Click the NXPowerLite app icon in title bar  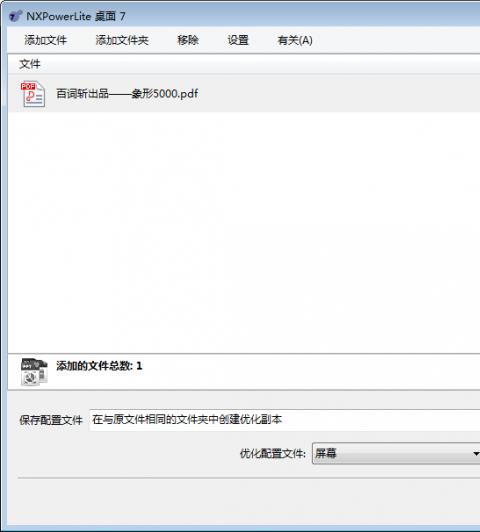click(16, 16)
